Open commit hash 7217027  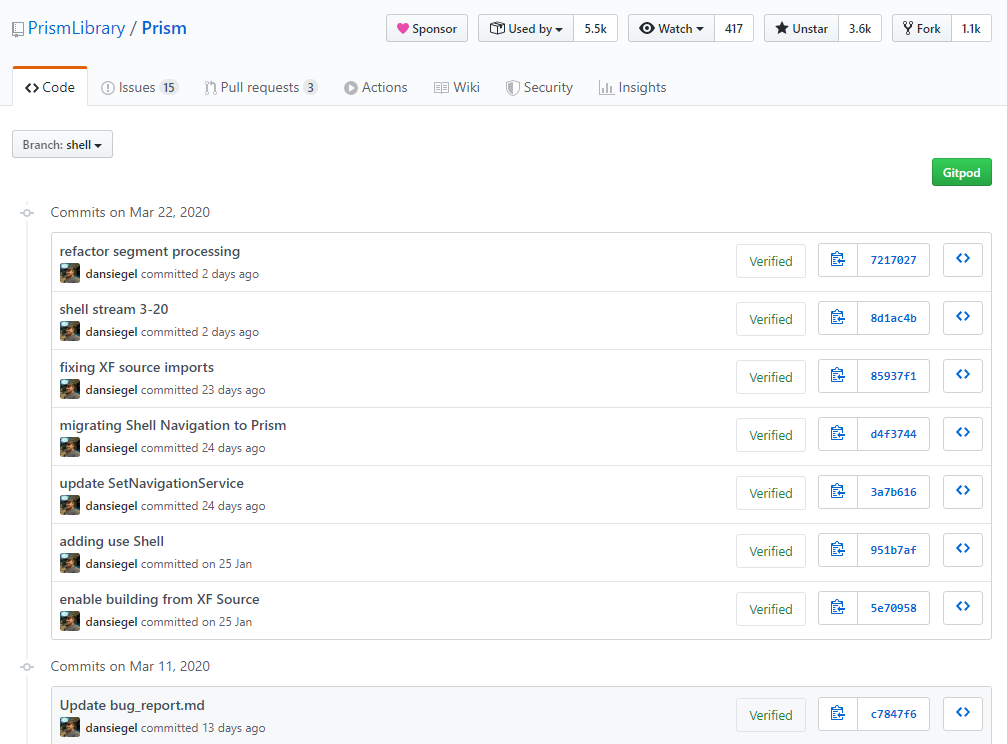893,260
